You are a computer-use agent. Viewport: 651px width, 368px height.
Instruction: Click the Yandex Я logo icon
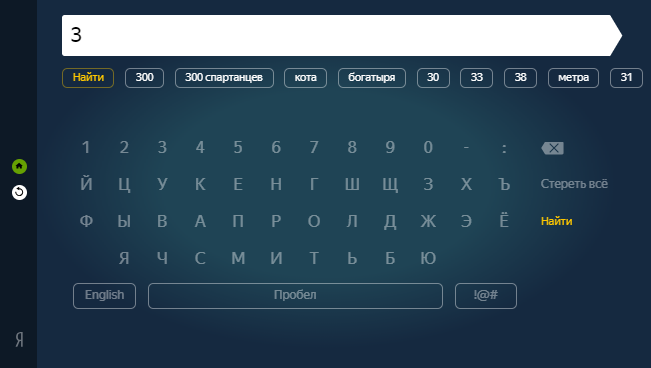coord(20,340)
